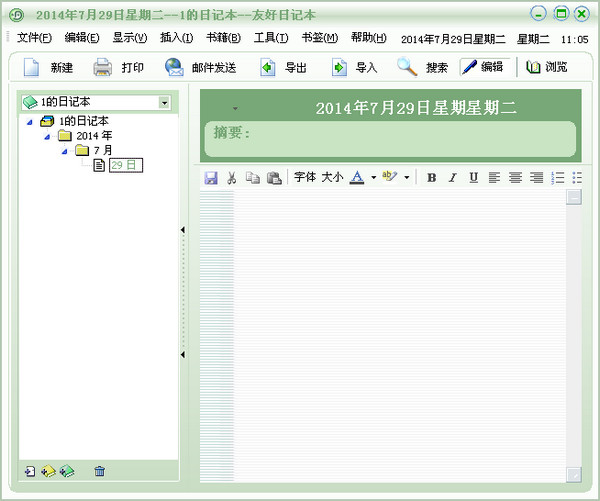Click the 导入 import toolbar button
Viewport: 600px width, 501px height.
pos(354,68)
